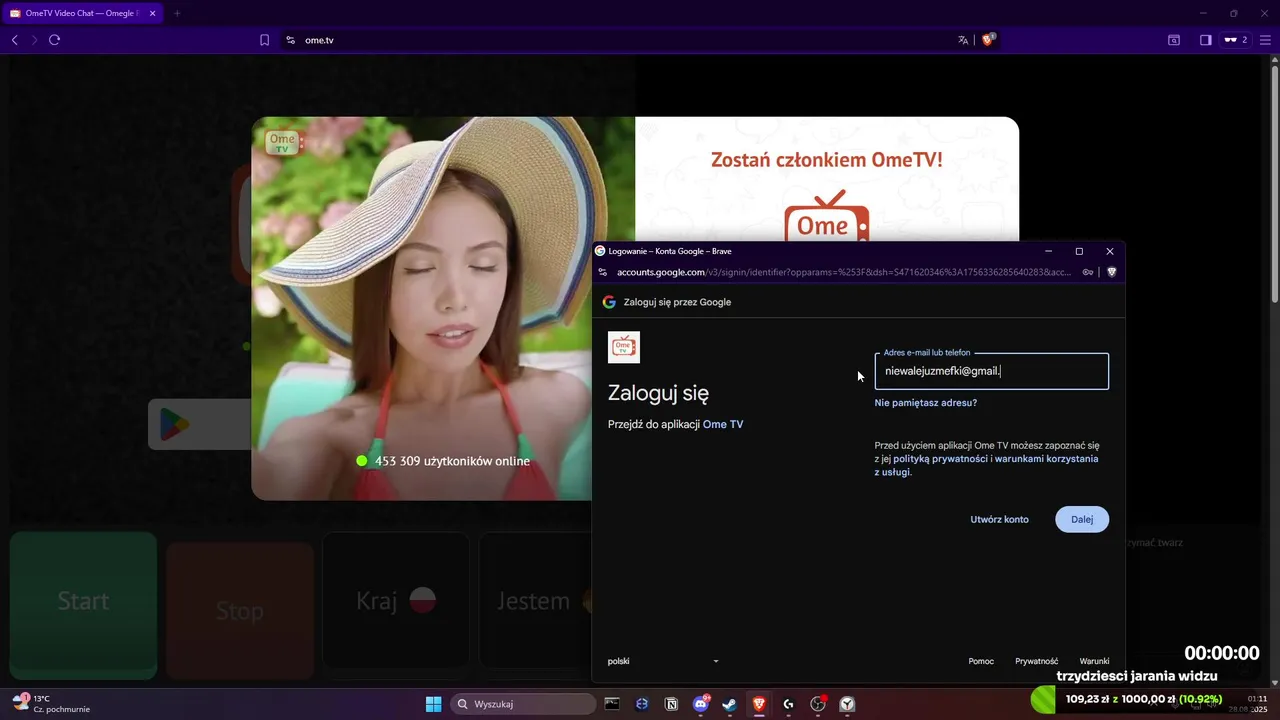Image resolution: width=1280 pixels, height=720 pixels.
Task: Click the email or phone input field
Action: point(992,371)
